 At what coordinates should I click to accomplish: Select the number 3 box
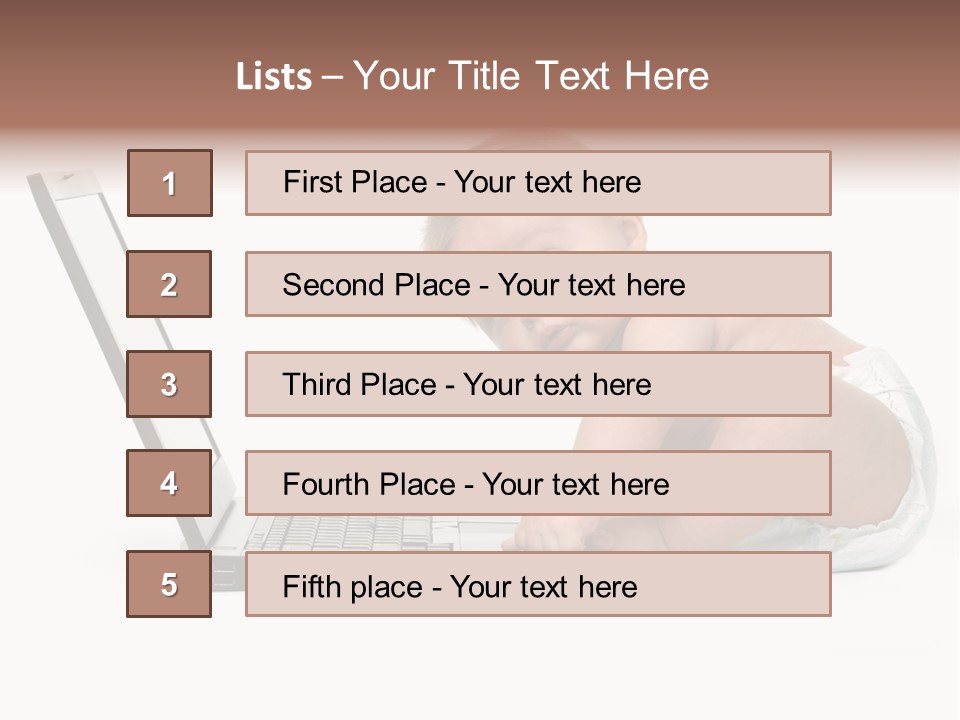(169, 384)
